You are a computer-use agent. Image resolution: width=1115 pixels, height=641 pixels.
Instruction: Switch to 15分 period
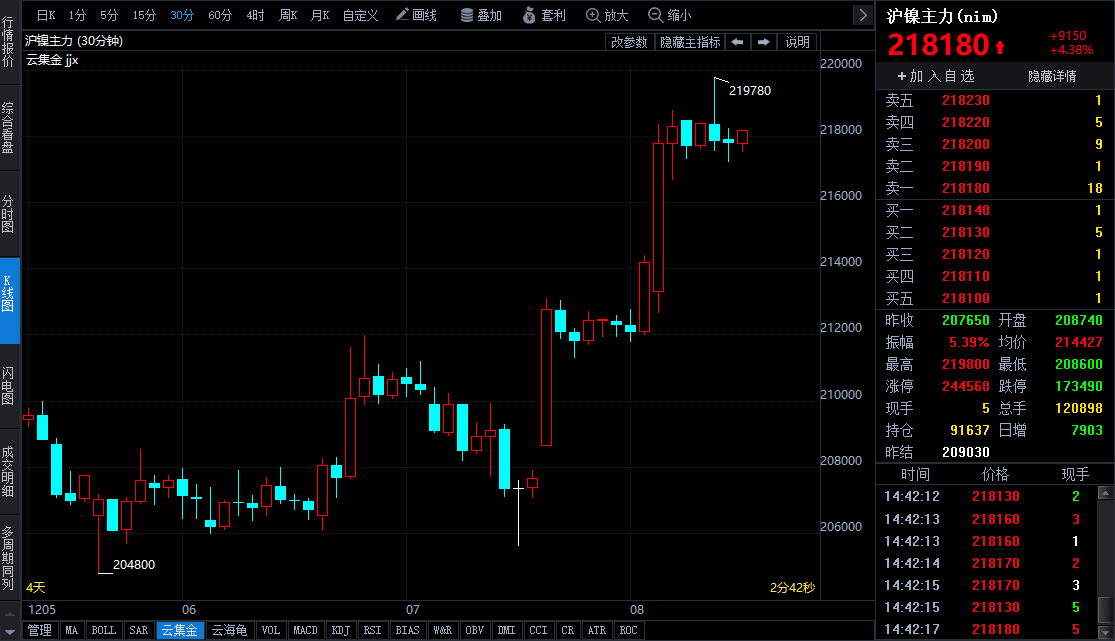(144, 15)
